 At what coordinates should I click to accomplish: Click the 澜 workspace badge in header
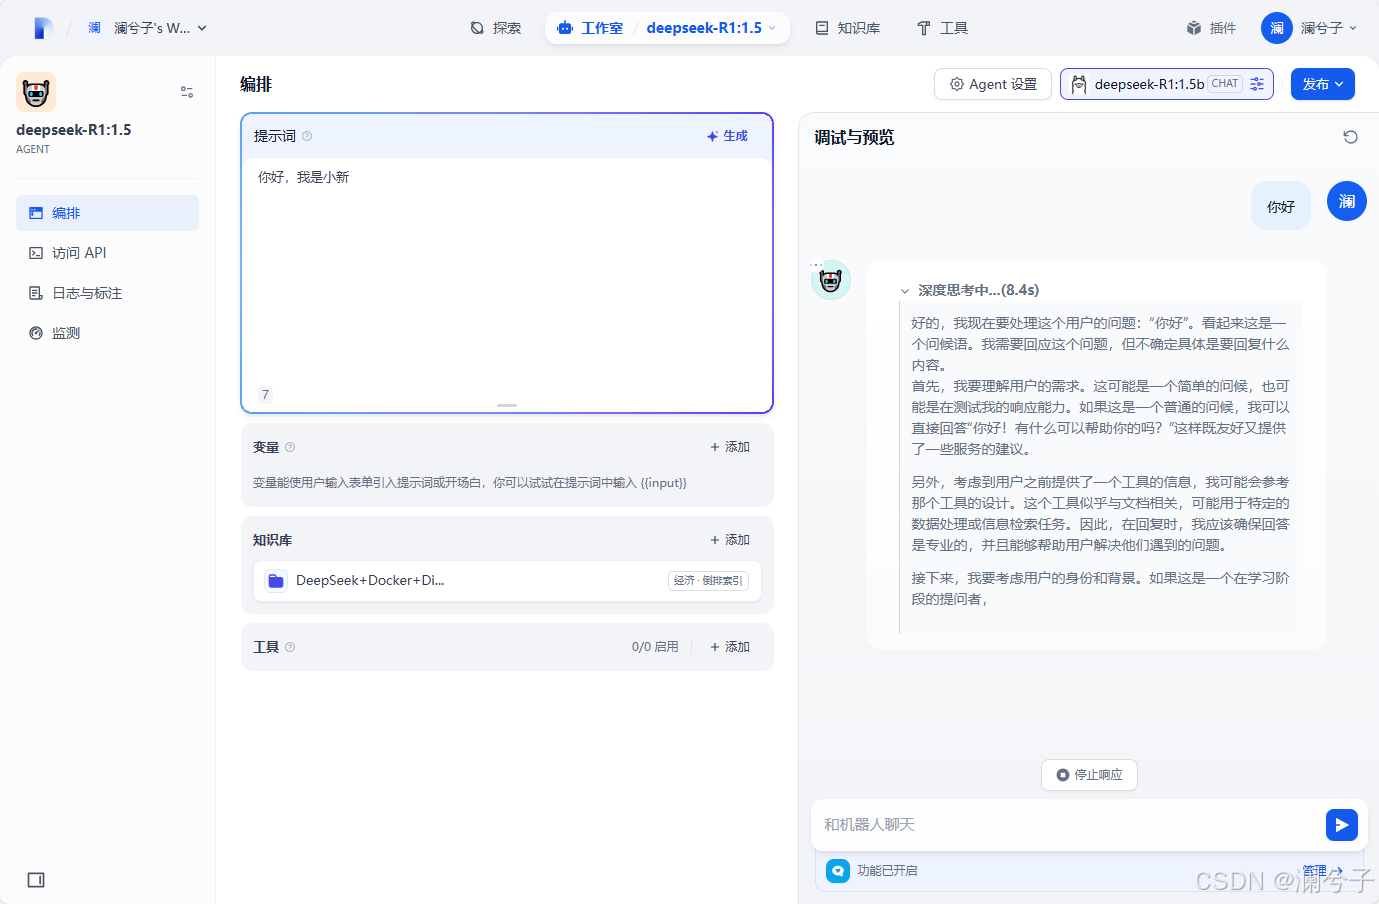pos(94,28)
